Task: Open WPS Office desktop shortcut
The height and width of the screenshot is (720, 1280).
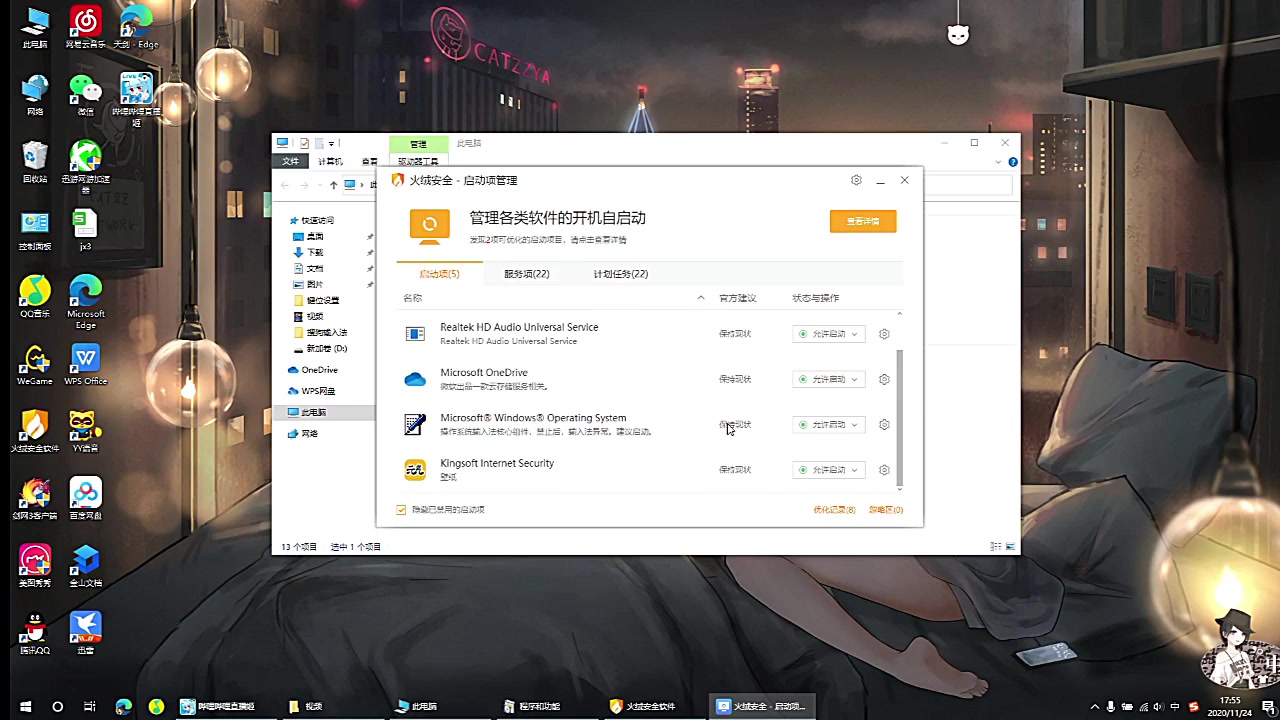Action: click(x=85, y=364)
